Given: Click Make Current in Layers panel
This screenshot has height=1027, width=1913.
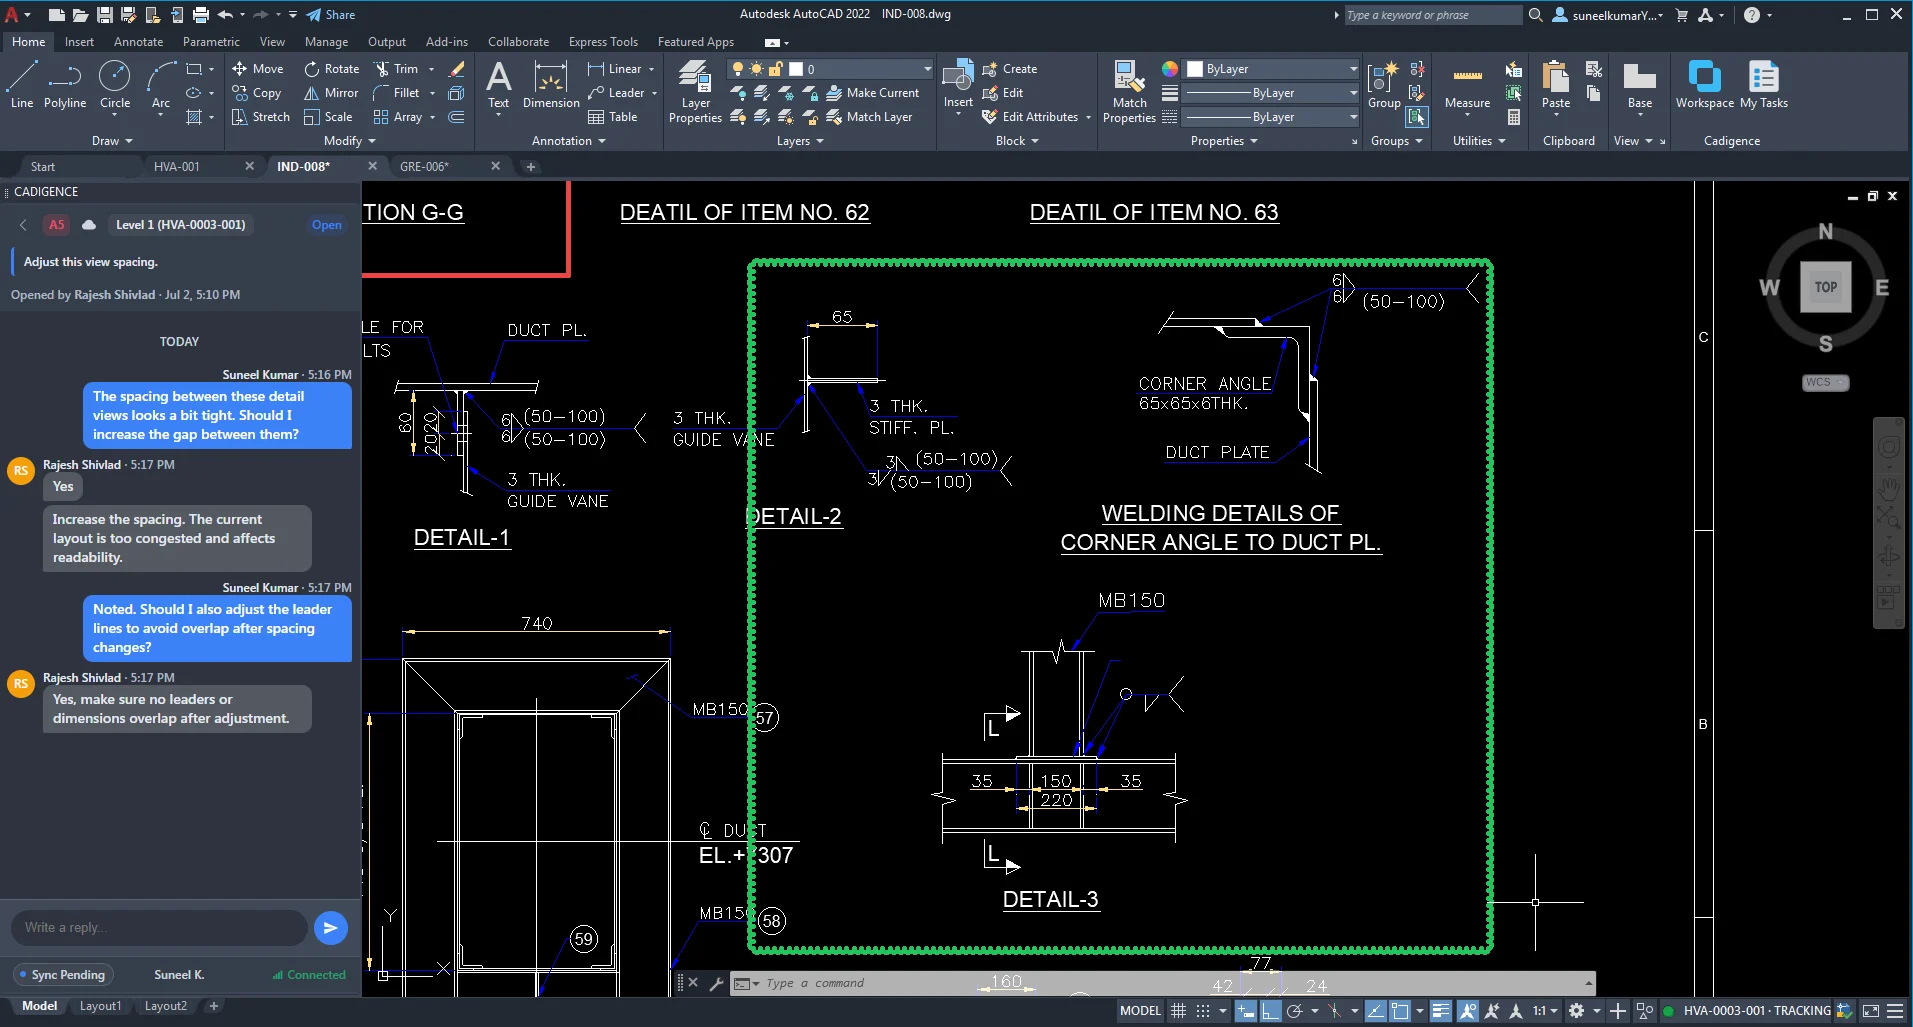Looking at the screenshot, I should [x=872, y=93].
